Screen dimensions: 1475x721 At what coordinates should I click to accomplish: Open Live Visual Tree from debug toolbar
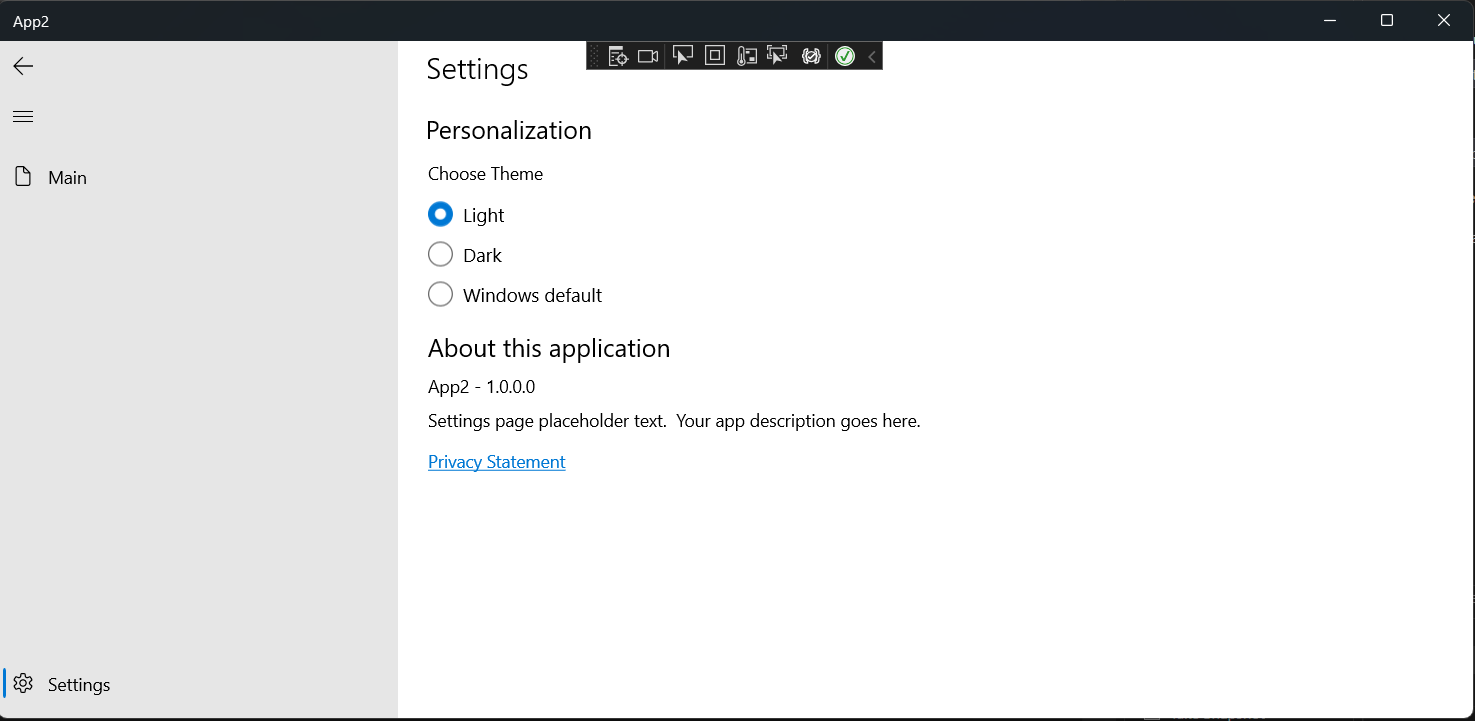618,57
